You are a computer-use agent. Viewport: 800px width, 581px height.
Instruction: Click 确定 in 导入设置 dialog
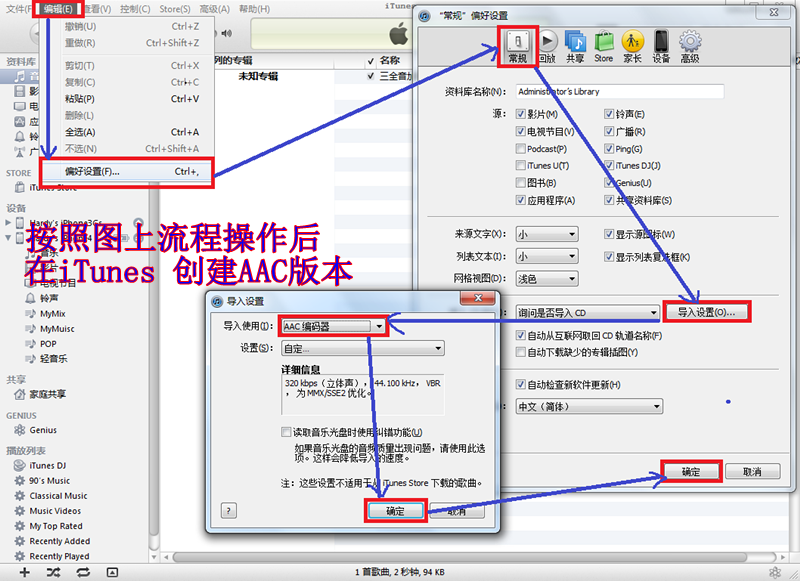(395, 511)
